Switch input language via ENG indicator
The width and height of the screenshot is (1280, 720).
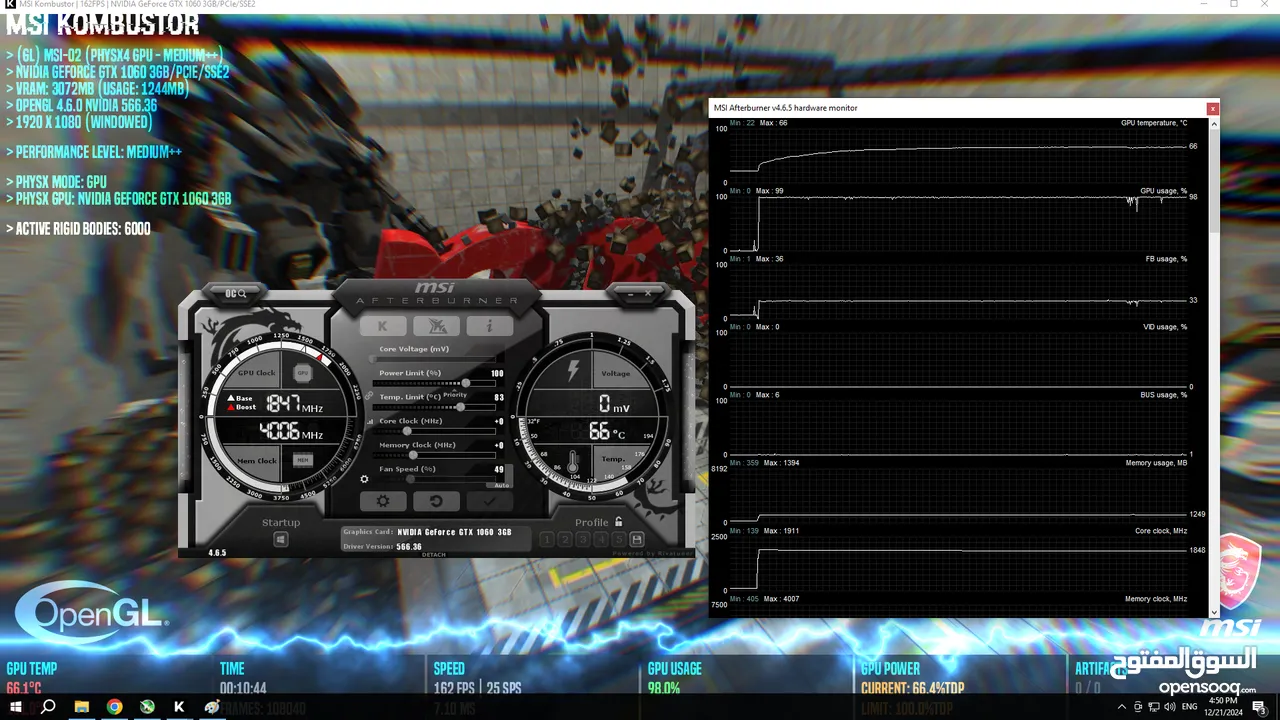click(x=1188, y=707)
